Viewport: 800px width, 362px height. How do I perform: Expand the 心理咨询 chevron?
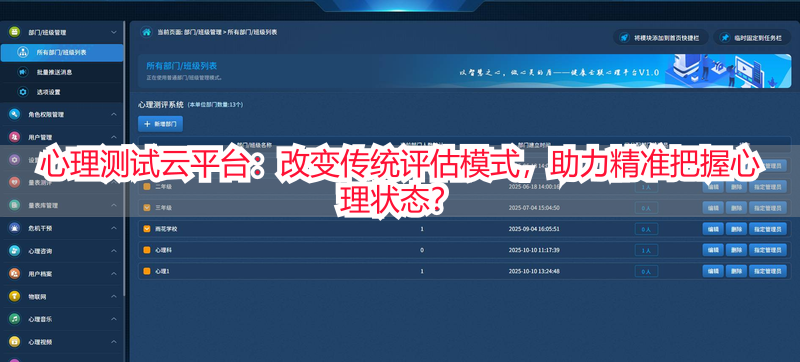click(x=114, y=251)
